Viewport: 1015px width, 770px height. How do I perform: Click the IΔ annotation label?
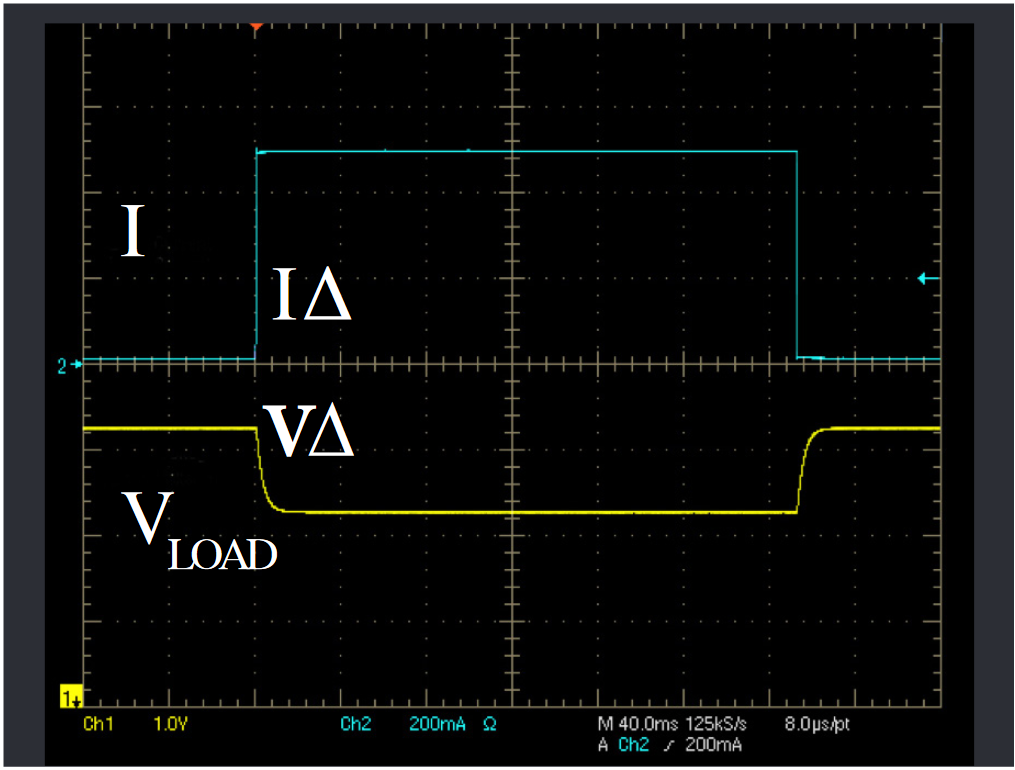(x=311, y=295)
